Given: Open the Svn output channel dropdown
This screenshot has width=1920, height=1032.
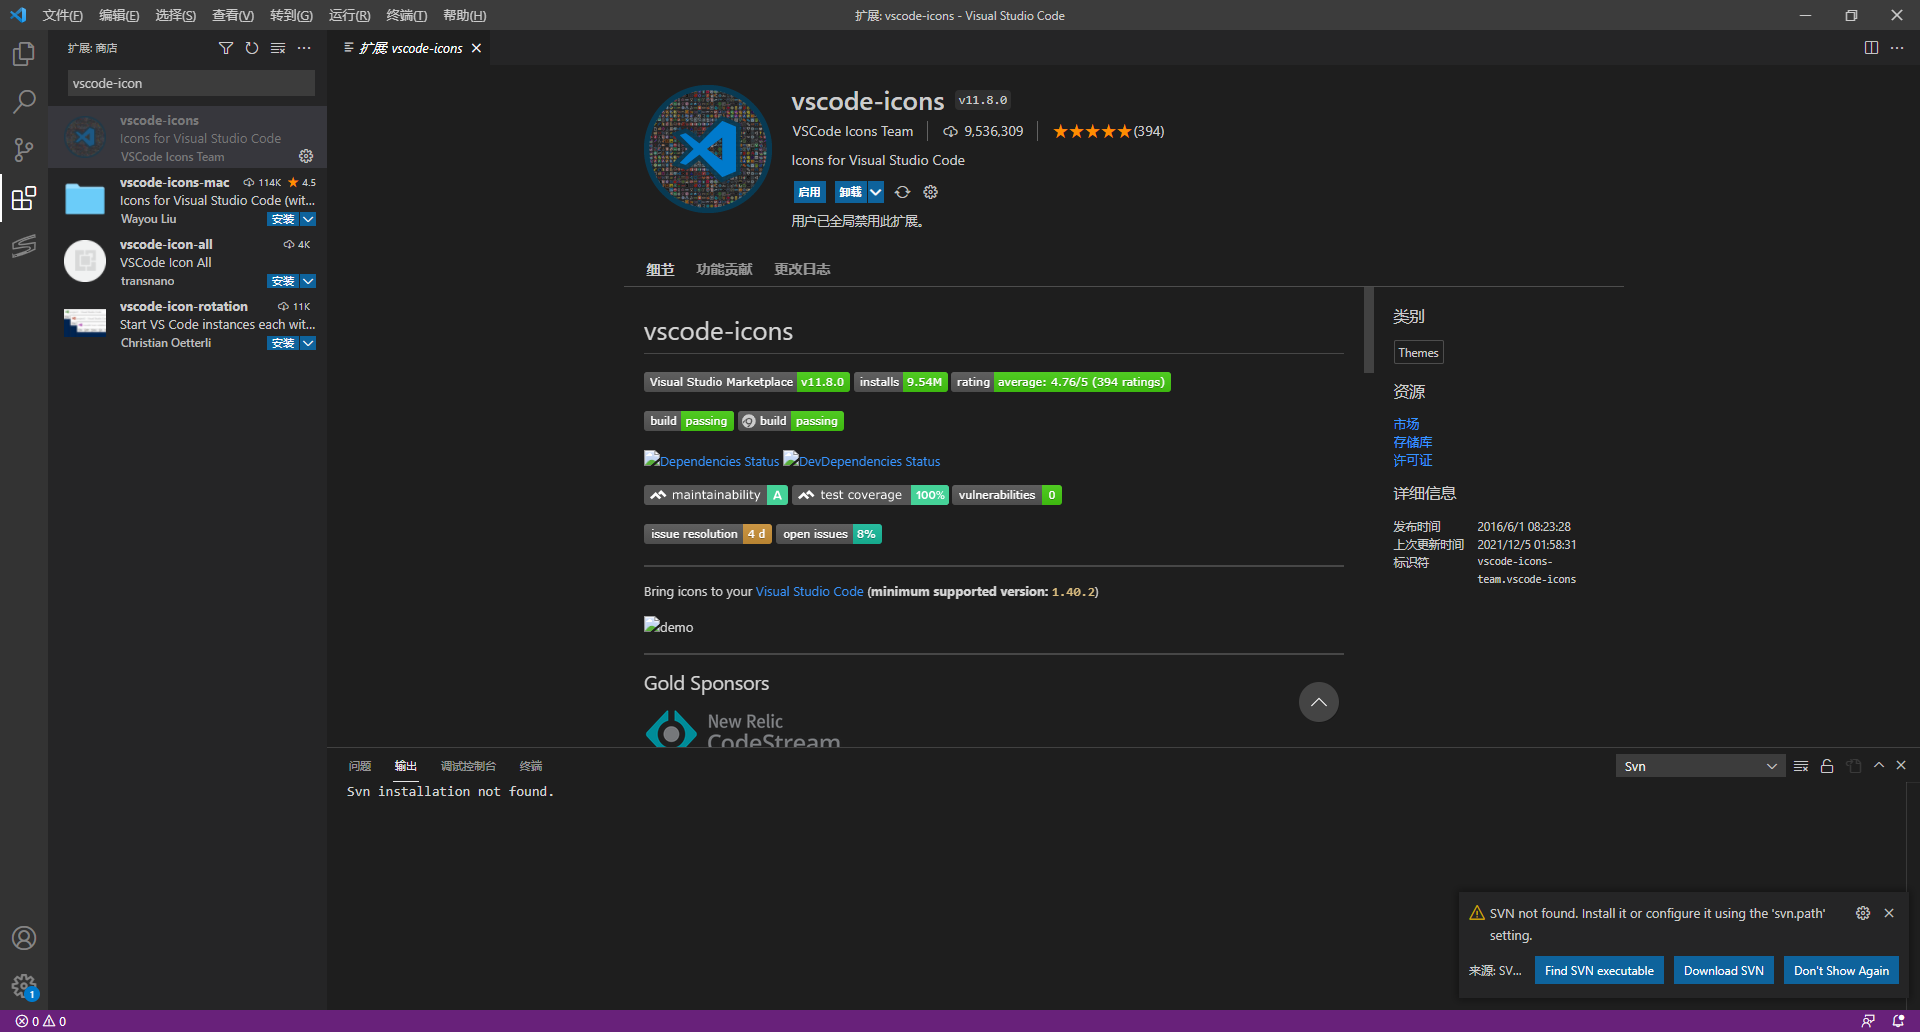Looking at the screenshot, I should [1700, 766].
